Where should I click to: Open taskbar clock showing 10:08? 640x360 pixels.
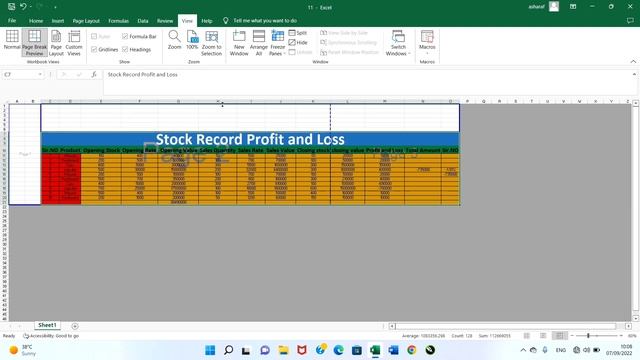pos(620,350)
